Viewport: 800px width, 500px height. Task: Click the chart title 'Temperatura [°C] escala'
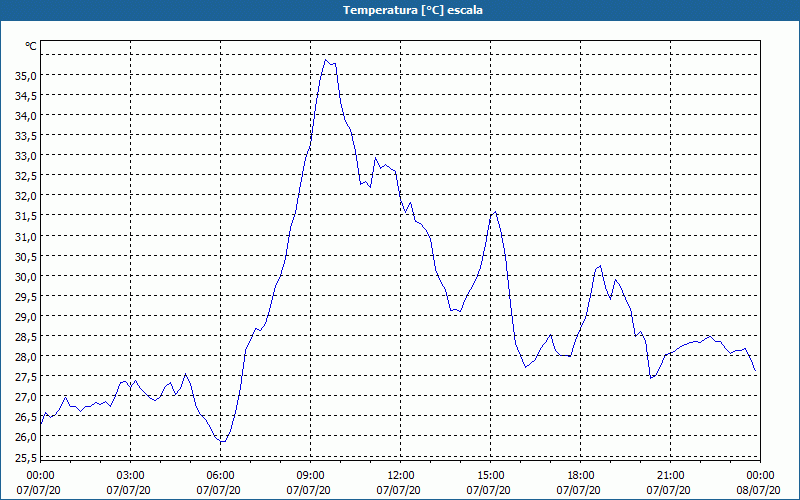click(x=413, y=10)
